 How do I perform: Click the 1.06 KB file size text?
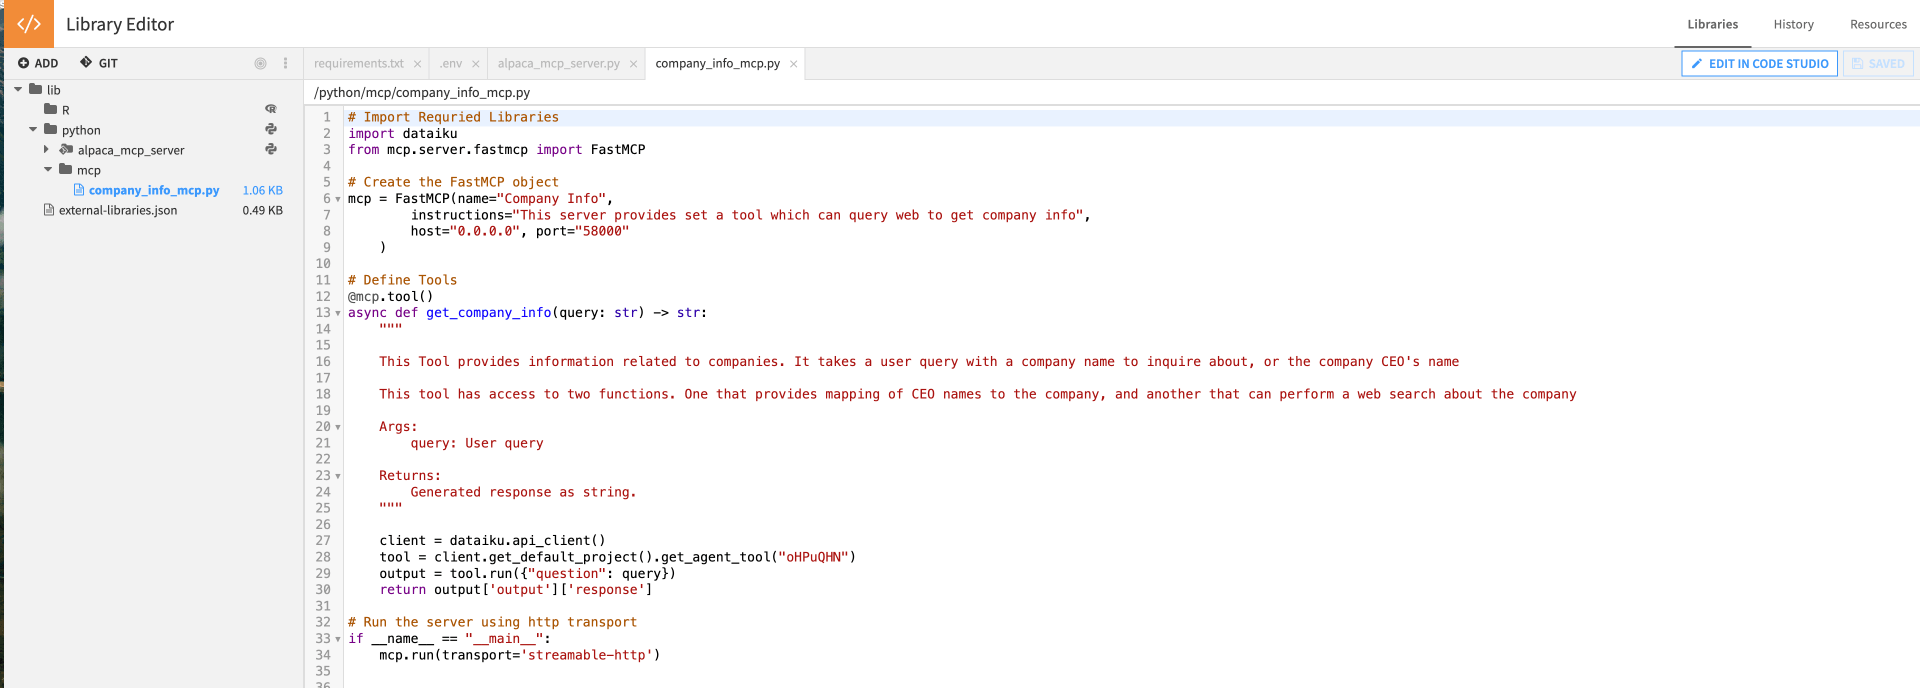[262, 190]
